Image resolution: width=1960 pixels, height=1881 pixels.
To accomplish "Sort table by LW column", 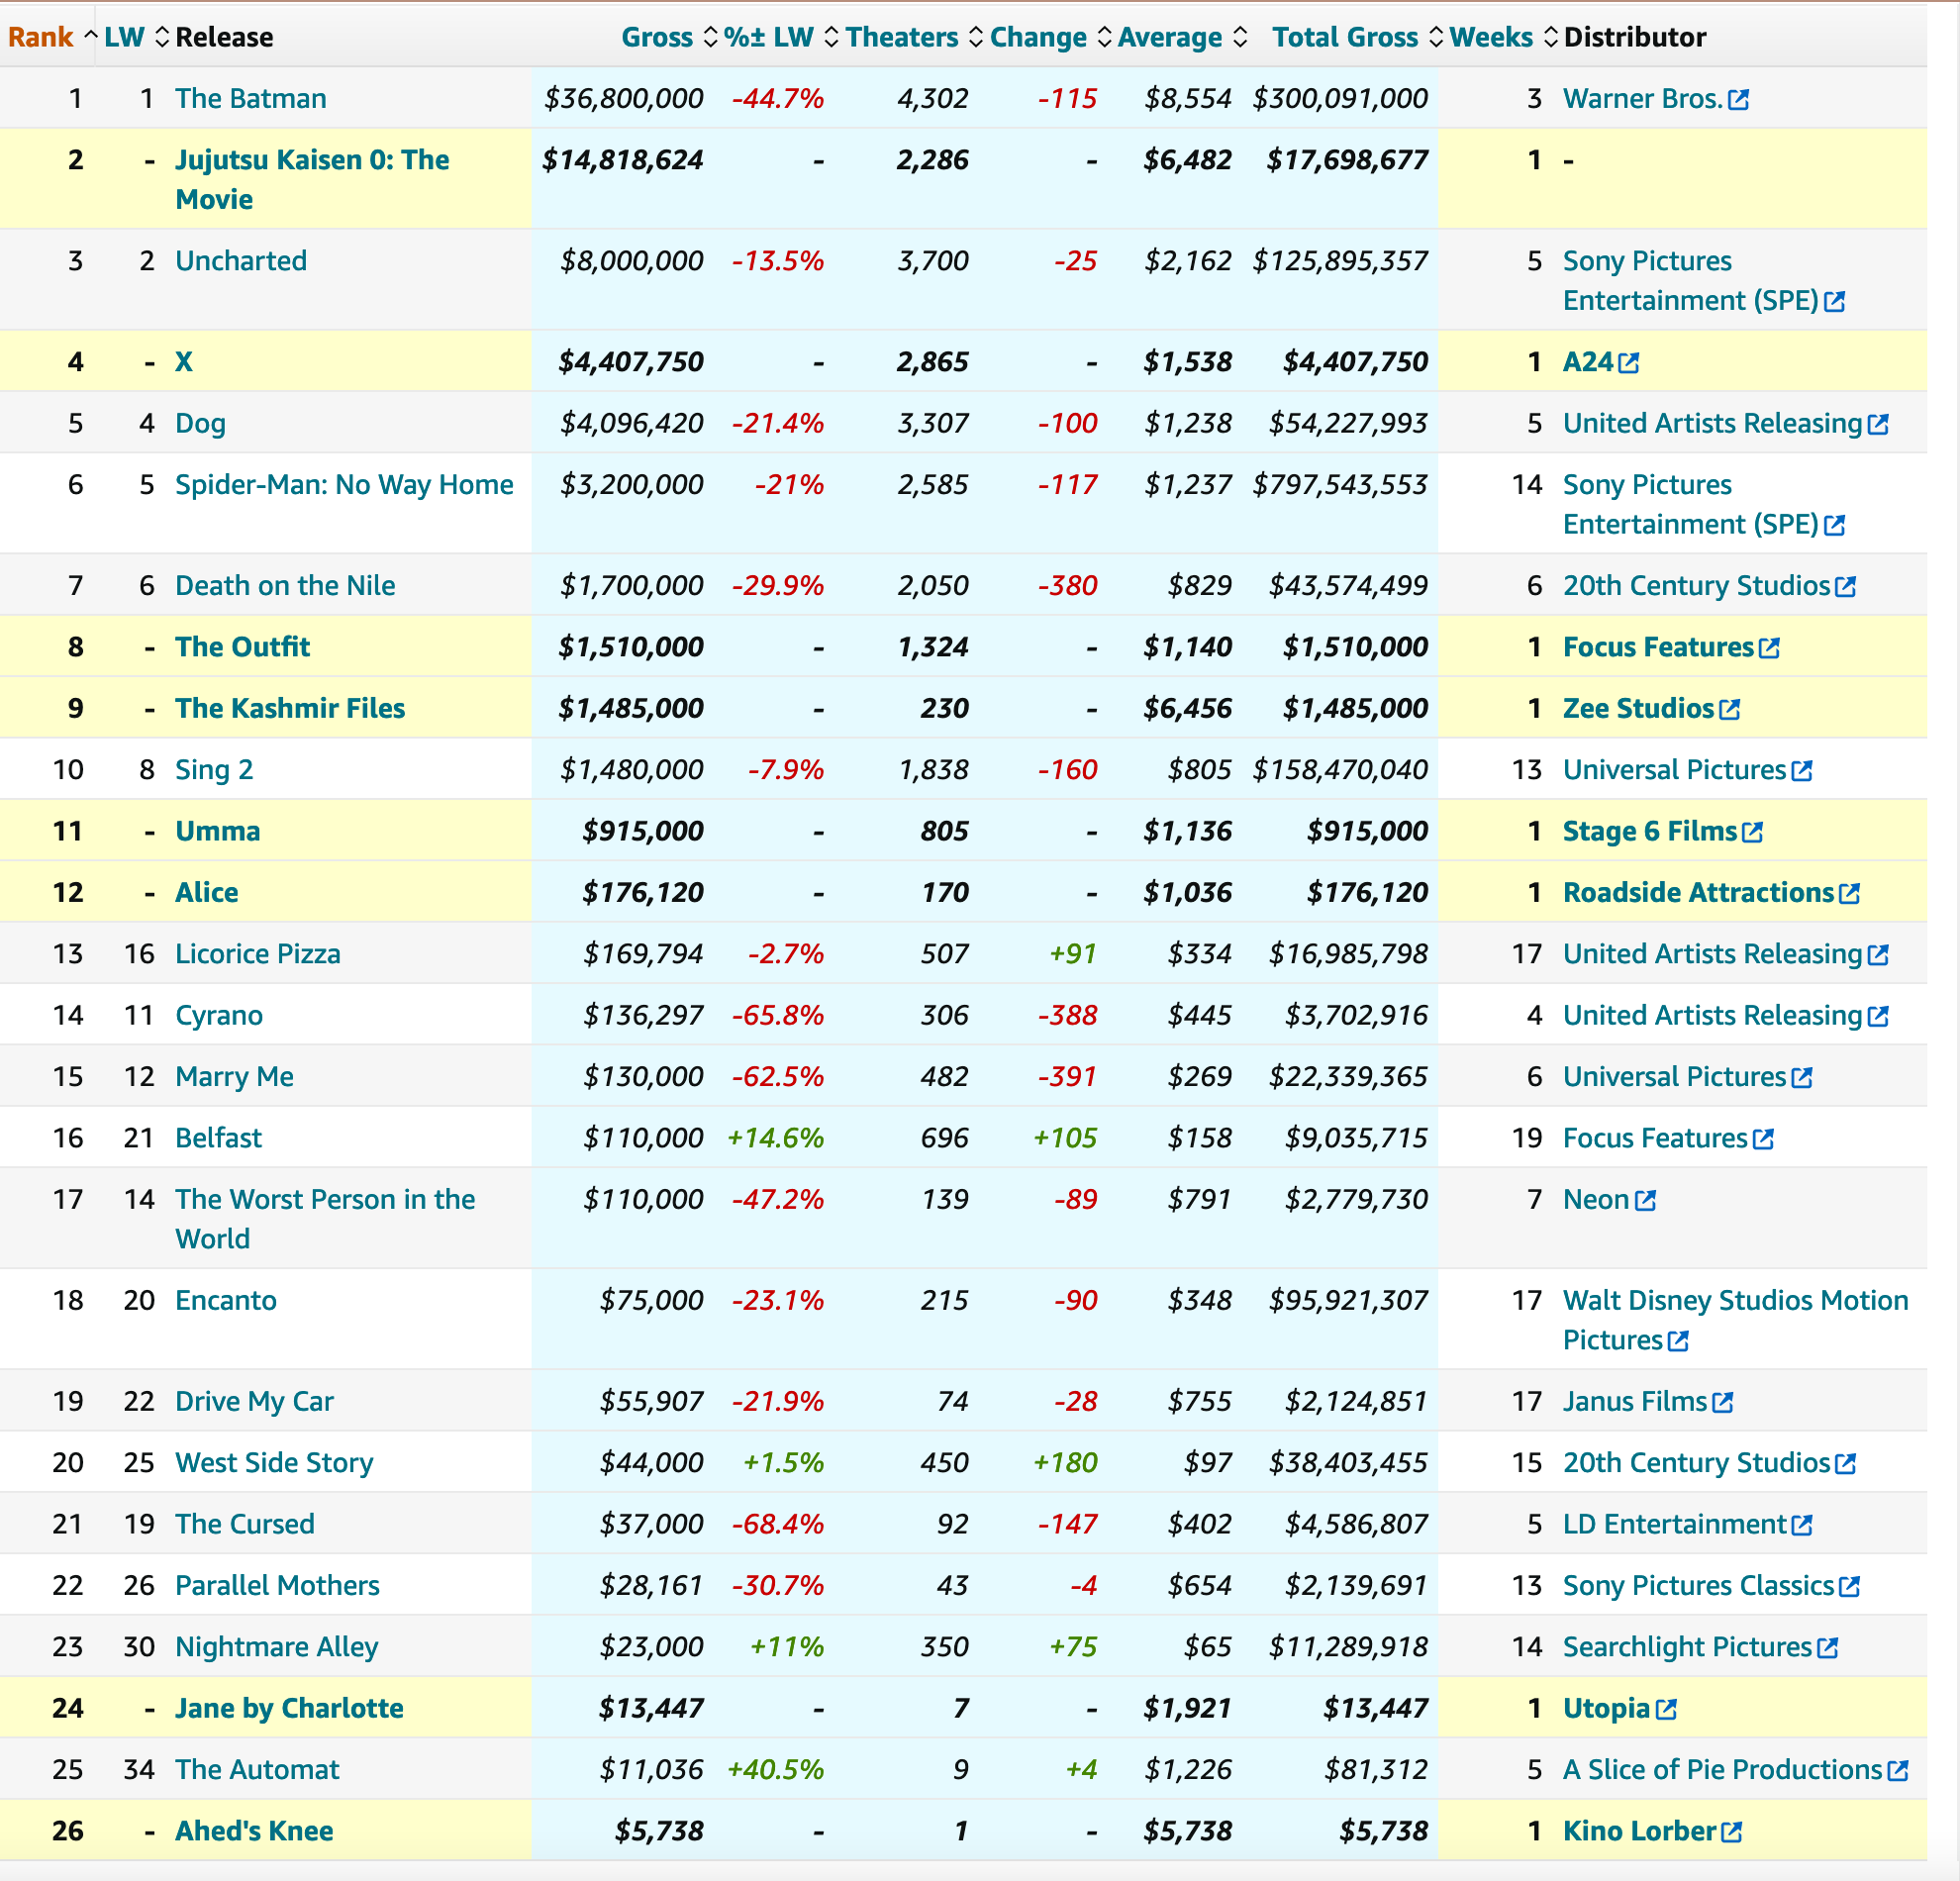I will (136, 37).
